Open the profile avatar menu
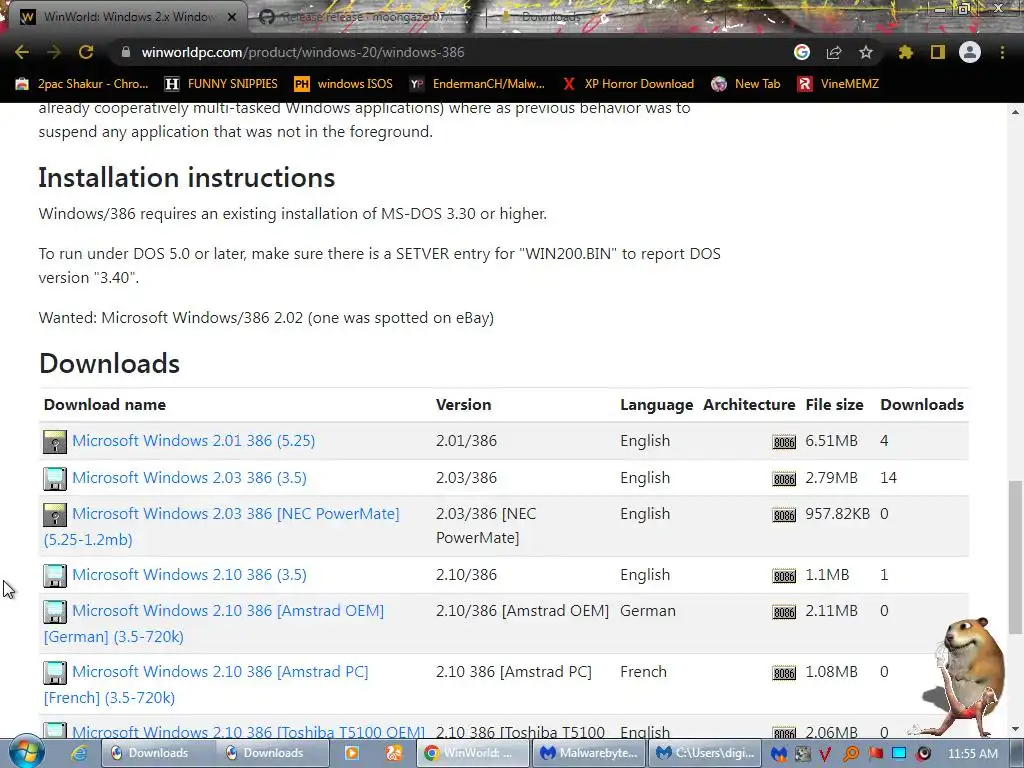Image resolution: width=1024 pixels, height=768 pixels. click(x=970, y=52)
